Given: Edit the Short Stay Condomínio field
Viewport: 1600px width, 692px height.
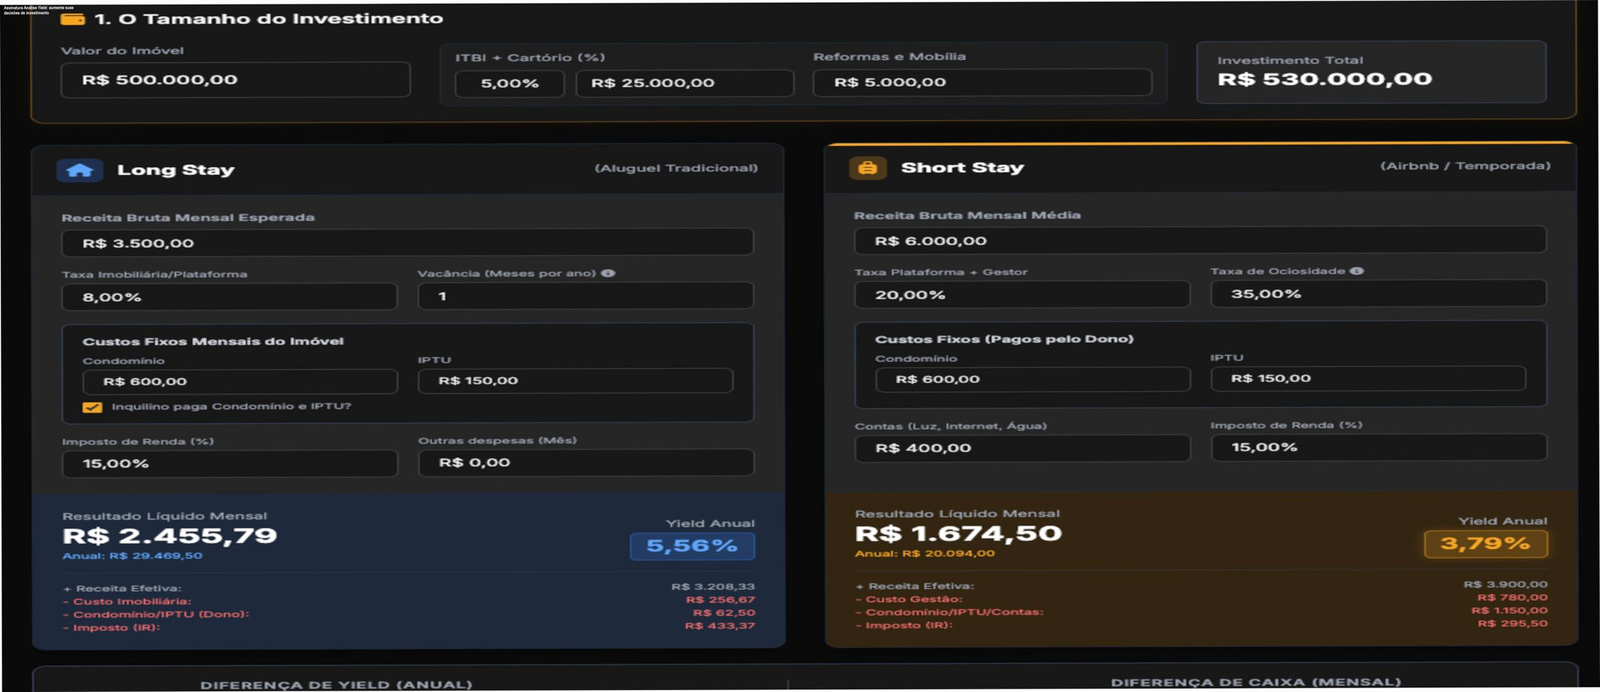Looking at the screenshot, I should [1033, 380].
